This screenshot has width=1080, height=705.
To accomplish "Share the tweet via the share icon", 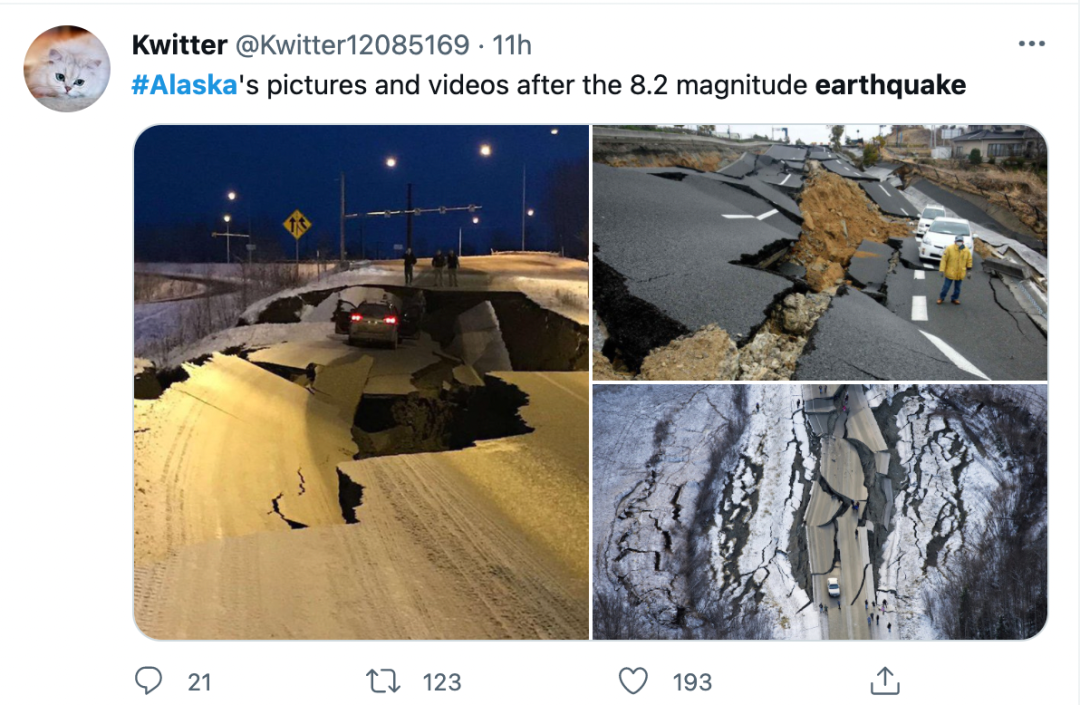I will pyautogui.click(x=884, y=681).
